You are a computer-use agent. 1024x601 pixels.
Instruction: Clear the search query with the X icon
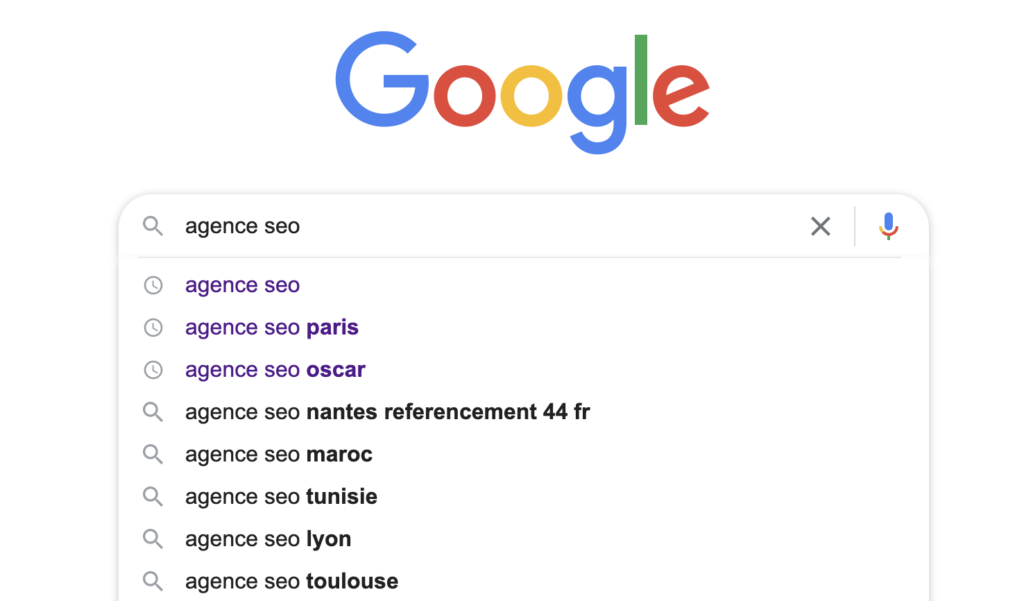(820, 226)
